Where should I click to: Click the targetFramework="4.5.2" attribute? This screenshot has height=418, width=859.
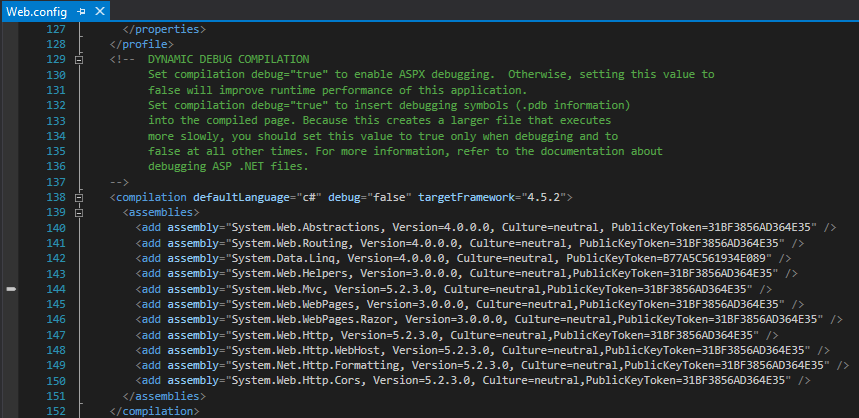493,197
